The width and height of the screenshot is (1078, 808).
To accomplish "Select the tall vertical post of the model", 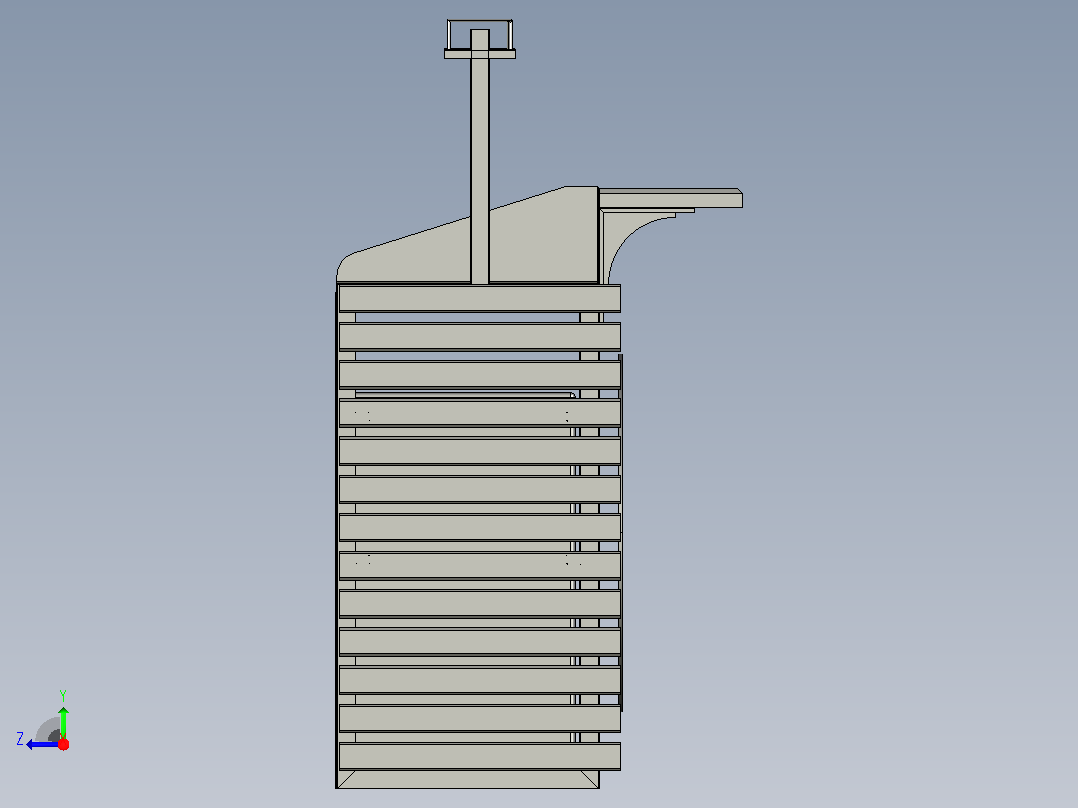I will (x=480, y=157).
